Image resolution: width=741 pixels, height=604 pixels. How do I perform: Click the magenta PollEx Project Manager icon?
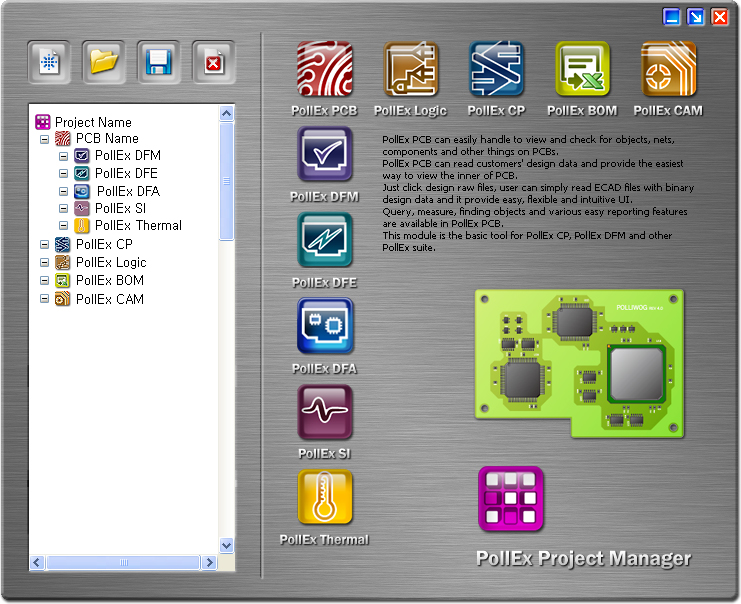[511, 499]
